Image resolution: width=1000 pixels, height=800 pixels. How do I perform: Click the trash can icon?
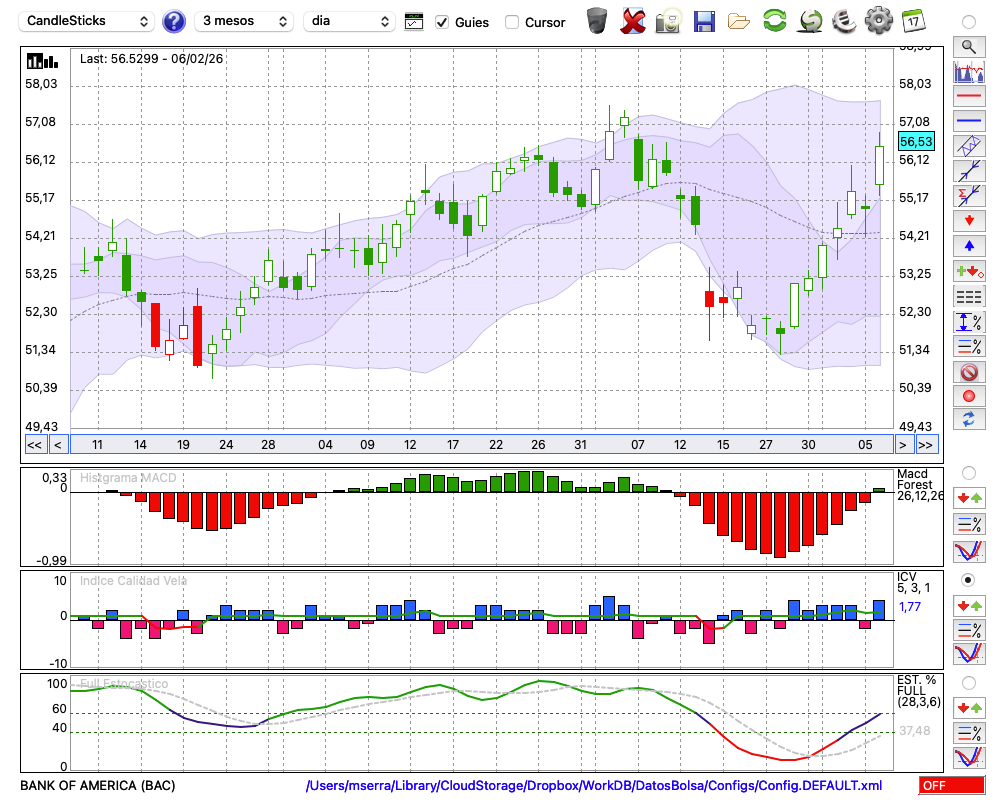click(597, 21)
